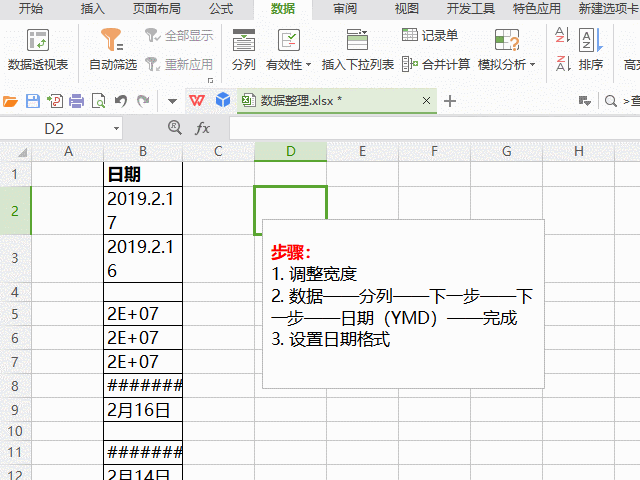Screen dimensions: 640x480
Task: Click the Name Box showing D2
Action: (54, 129)
